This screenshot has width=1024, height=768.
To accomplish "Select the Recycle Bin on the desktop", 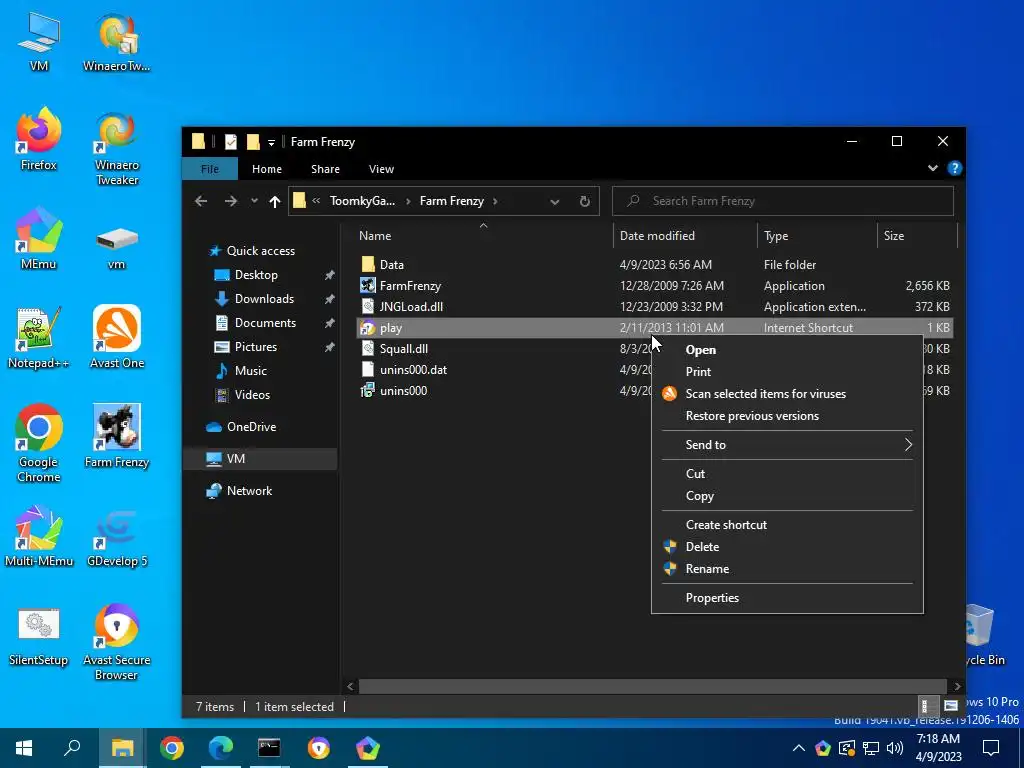I will [983, 635].
